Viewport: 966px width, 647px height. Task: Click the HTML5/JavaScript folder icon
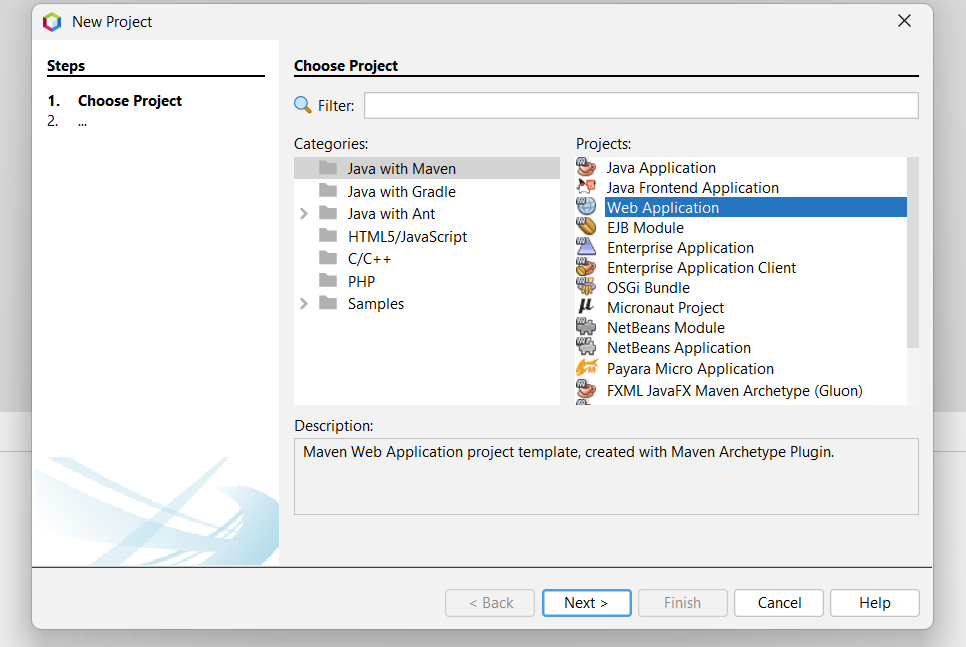[328, 235]
